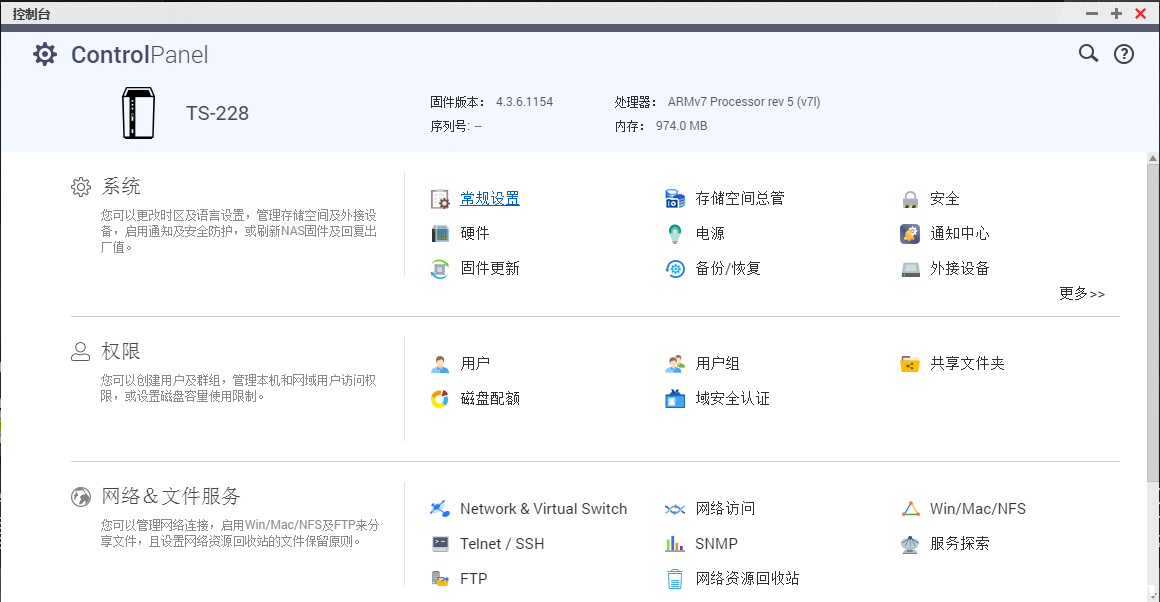Click the 外接设备 external device icon
This screenshot has height=602, width=1160.
click(x=910, y=268)
